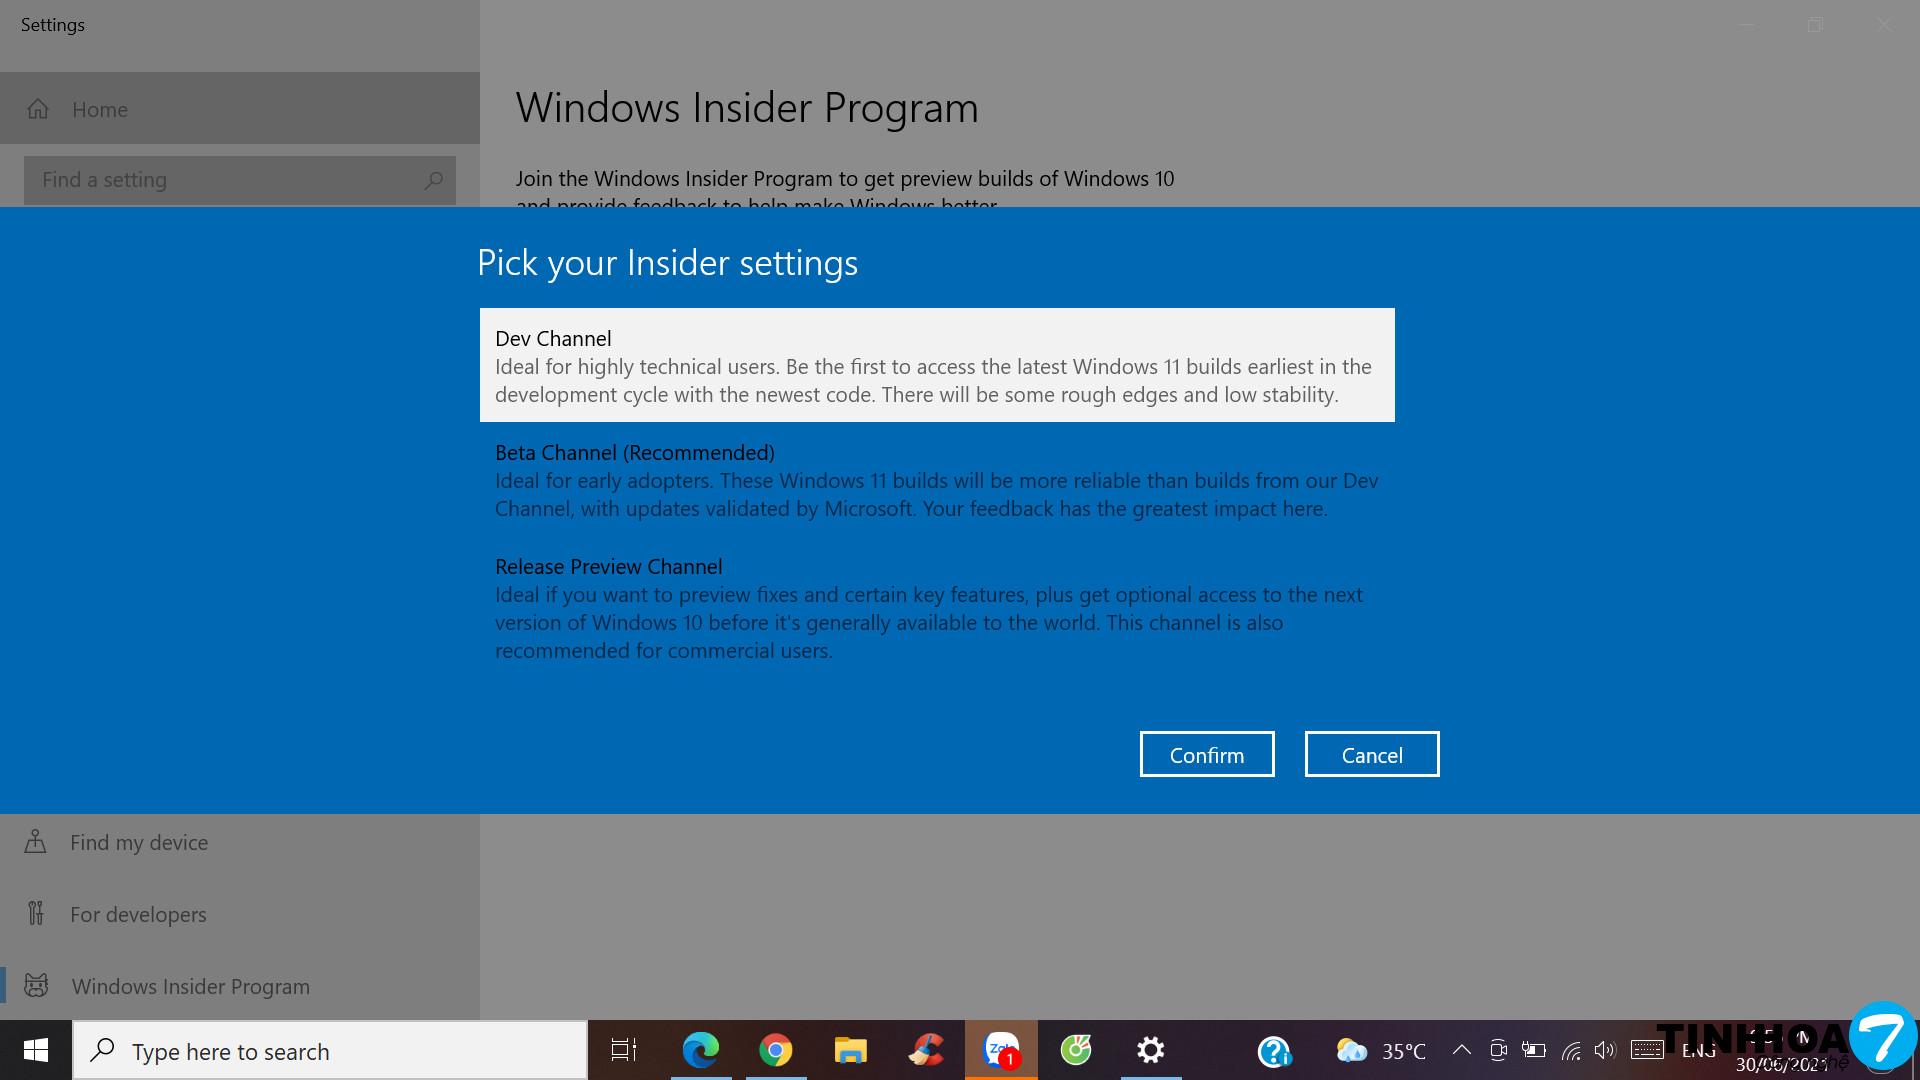Pick the Release Preview Channel option
This screenshot has height=1080, width=1920.
tap(936, 608)
